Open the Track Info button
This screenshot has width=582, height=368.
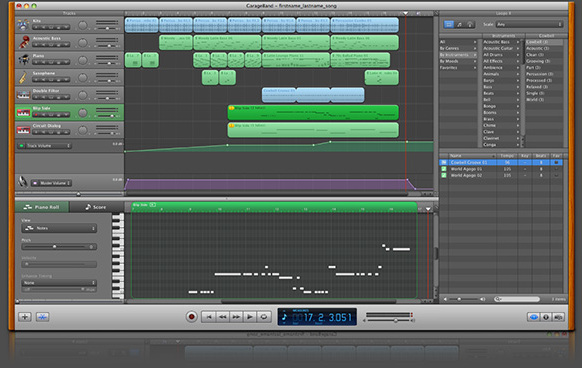pos(546,317)
